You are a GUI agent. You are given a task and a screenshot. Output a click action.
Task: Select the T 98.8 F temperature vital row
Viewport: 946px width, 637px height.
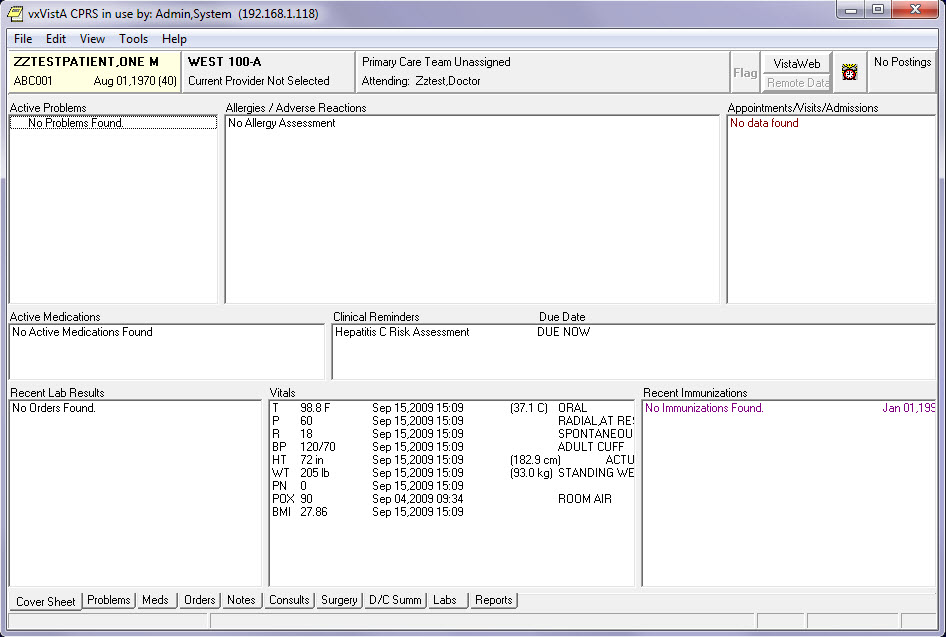tap(452, 408)
